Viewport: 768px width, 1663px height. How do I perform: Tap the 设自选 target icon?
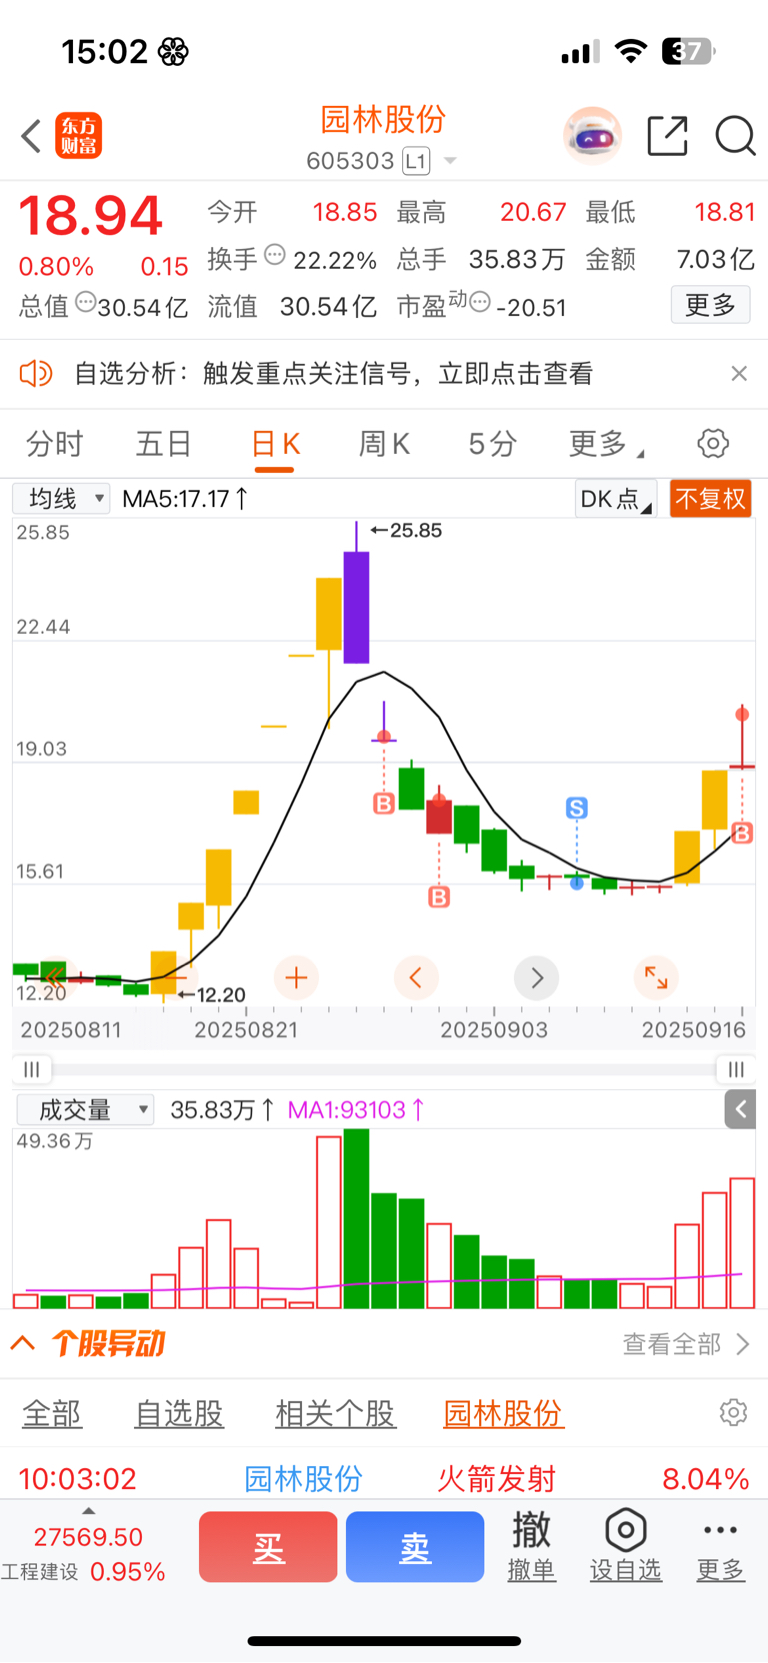coord(625,1530)
